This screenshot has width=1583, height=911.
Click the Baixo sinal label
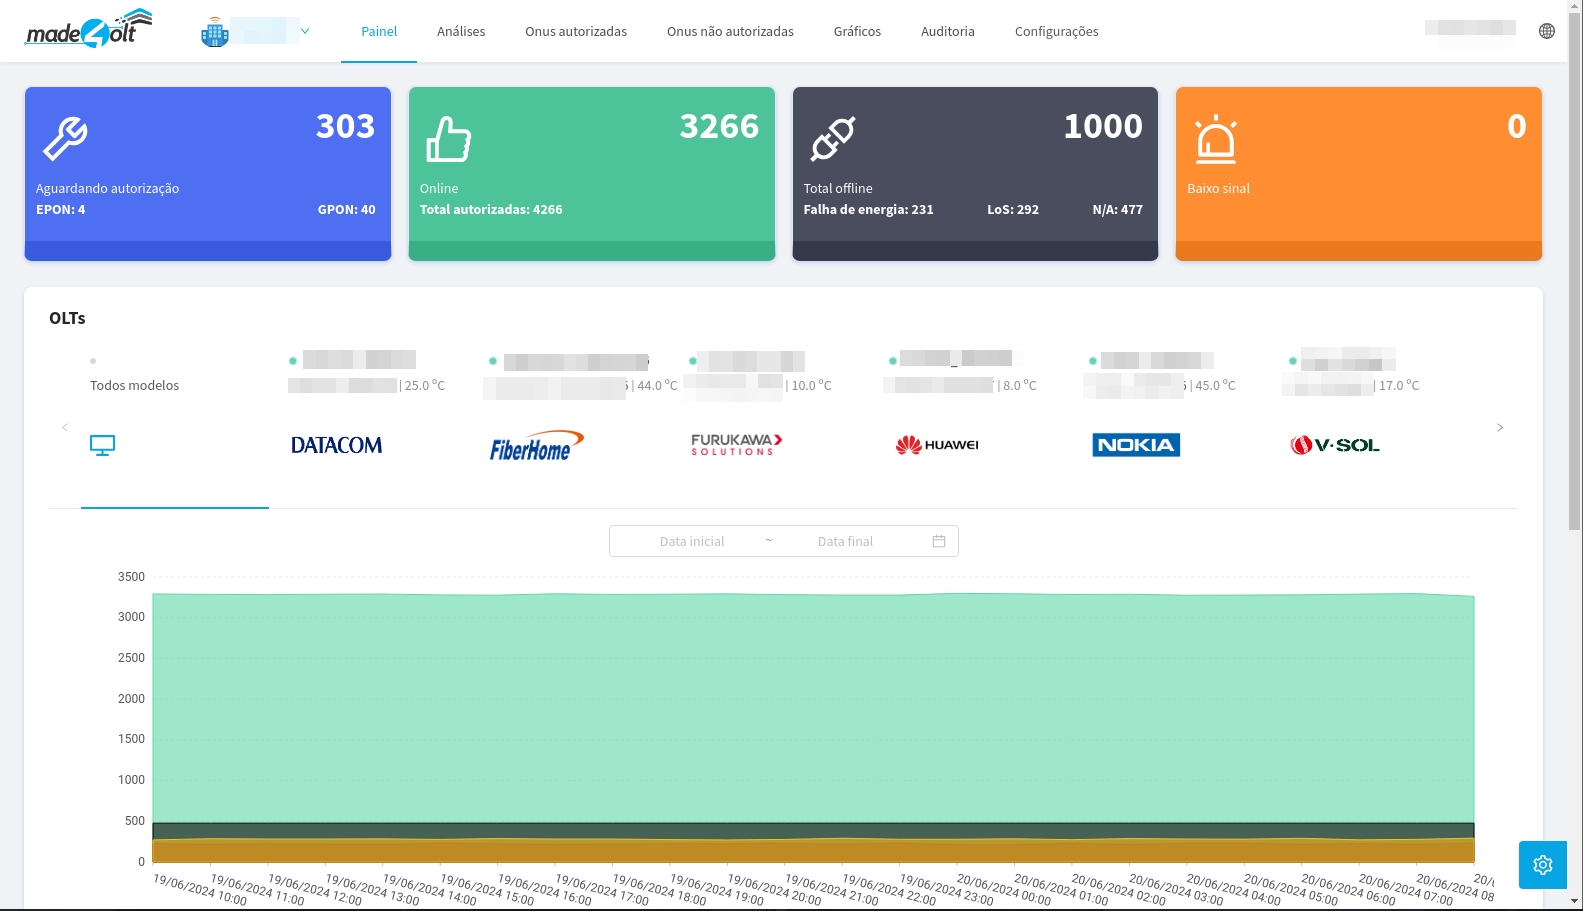click(1218, 188)
